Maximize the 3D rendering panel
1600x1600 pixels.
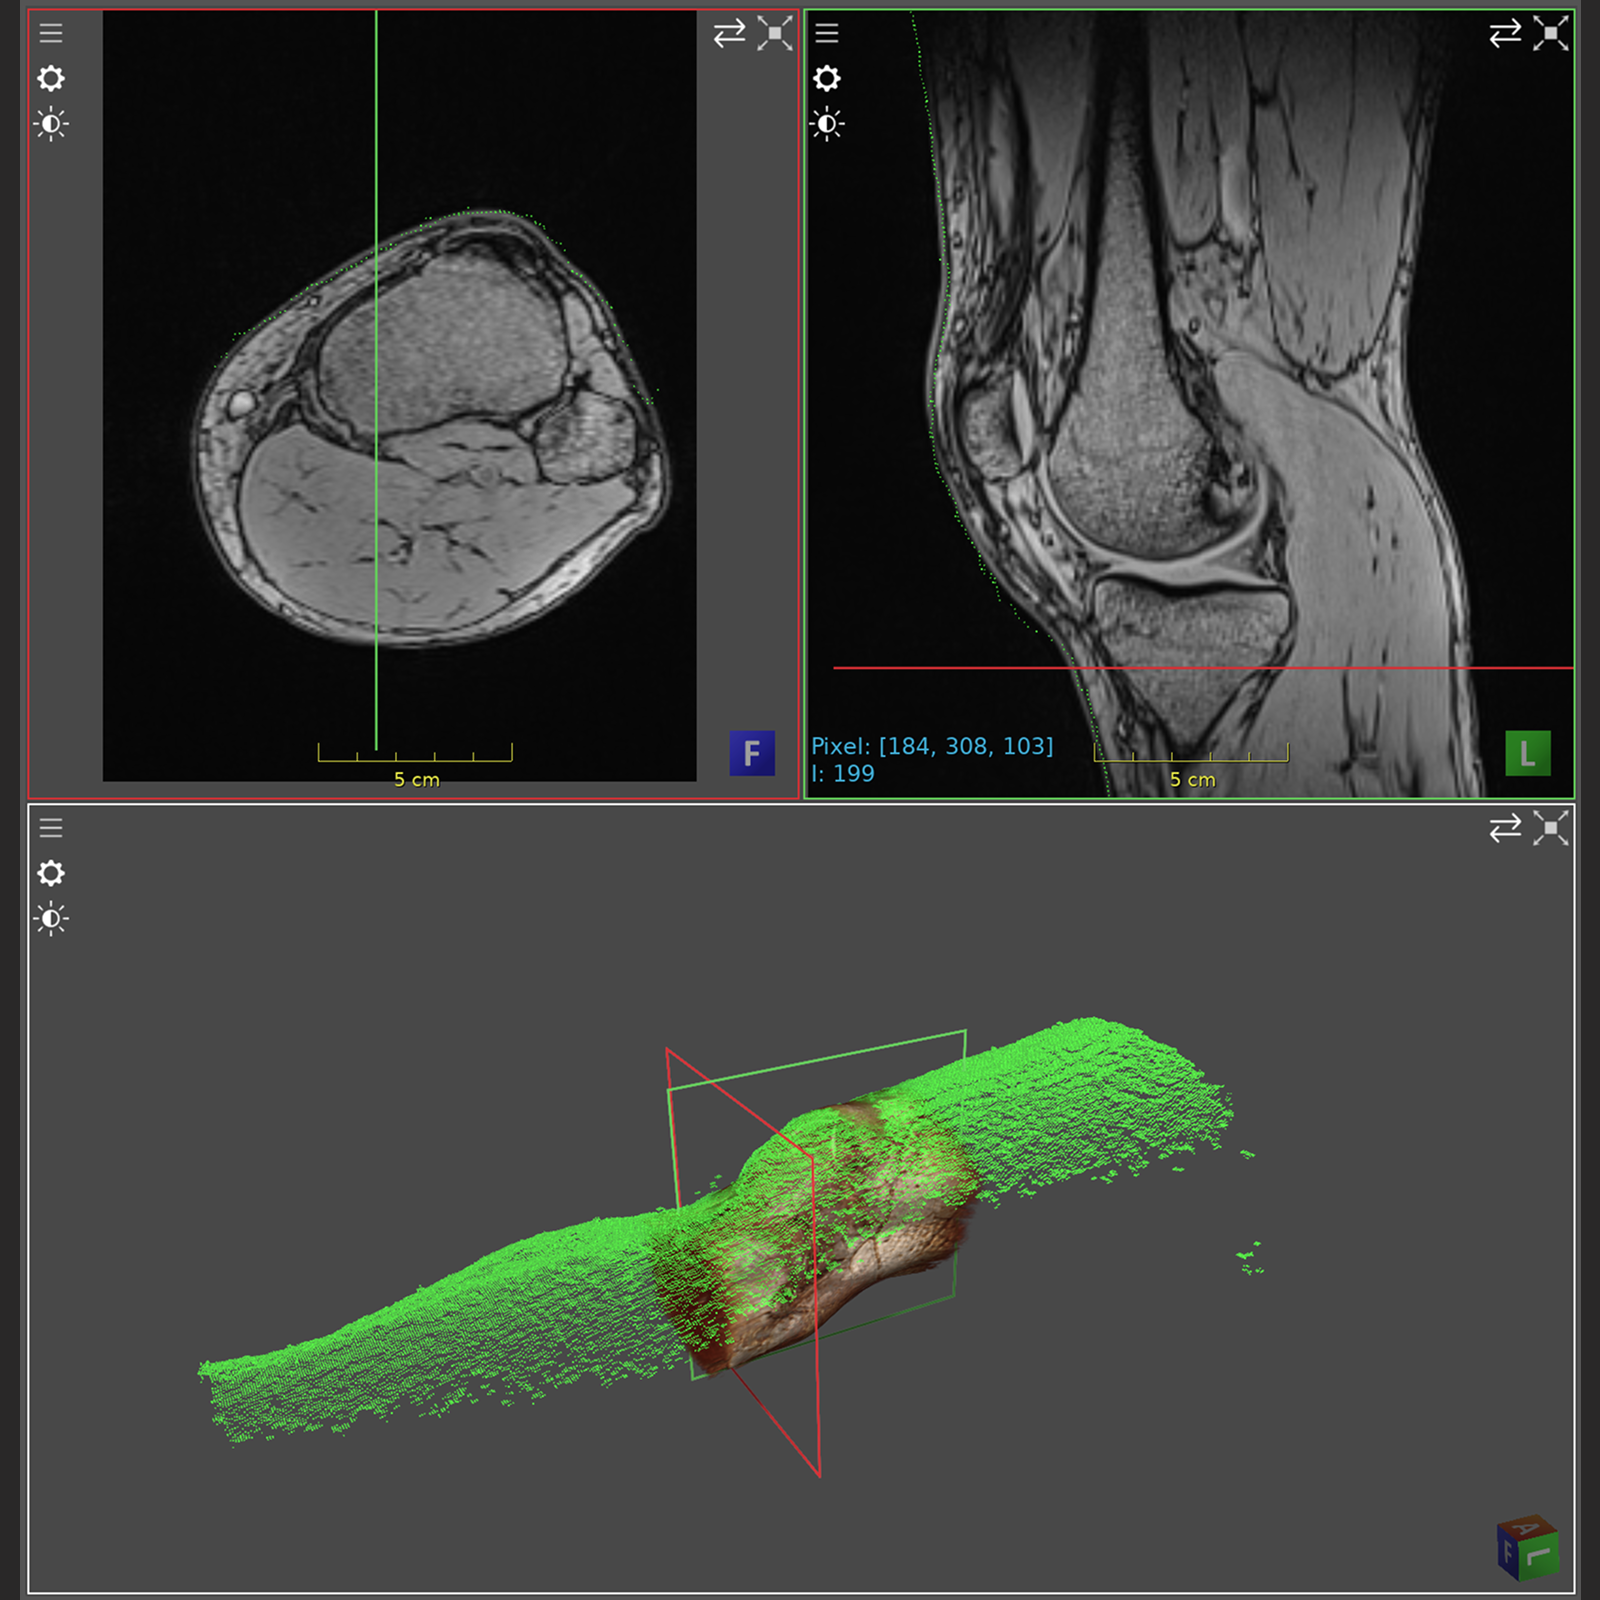1551,828
